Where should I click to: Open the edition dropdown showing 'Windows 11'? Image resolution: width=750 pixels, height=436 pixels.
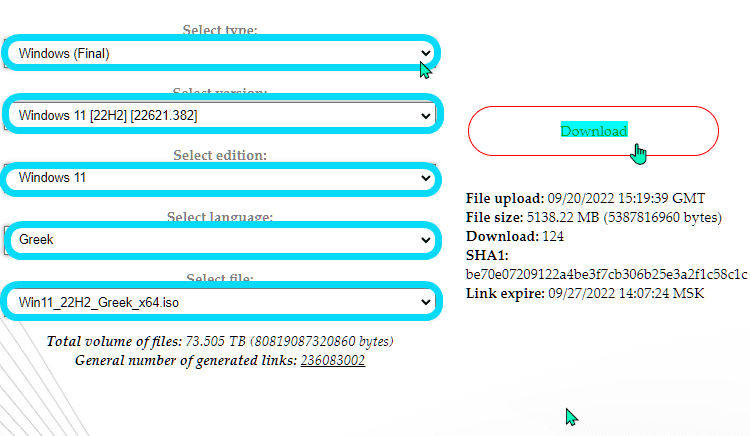[221, 178]
